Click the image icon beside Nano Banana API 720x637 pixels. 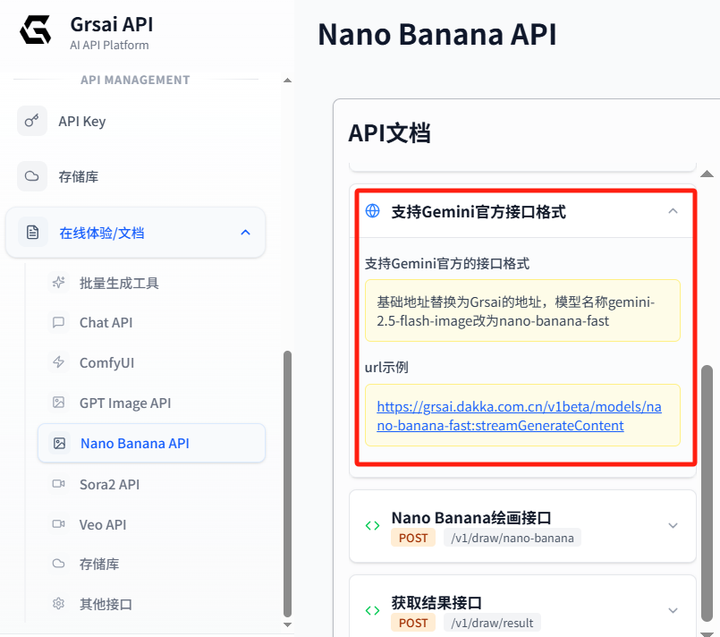coord(59,443)
